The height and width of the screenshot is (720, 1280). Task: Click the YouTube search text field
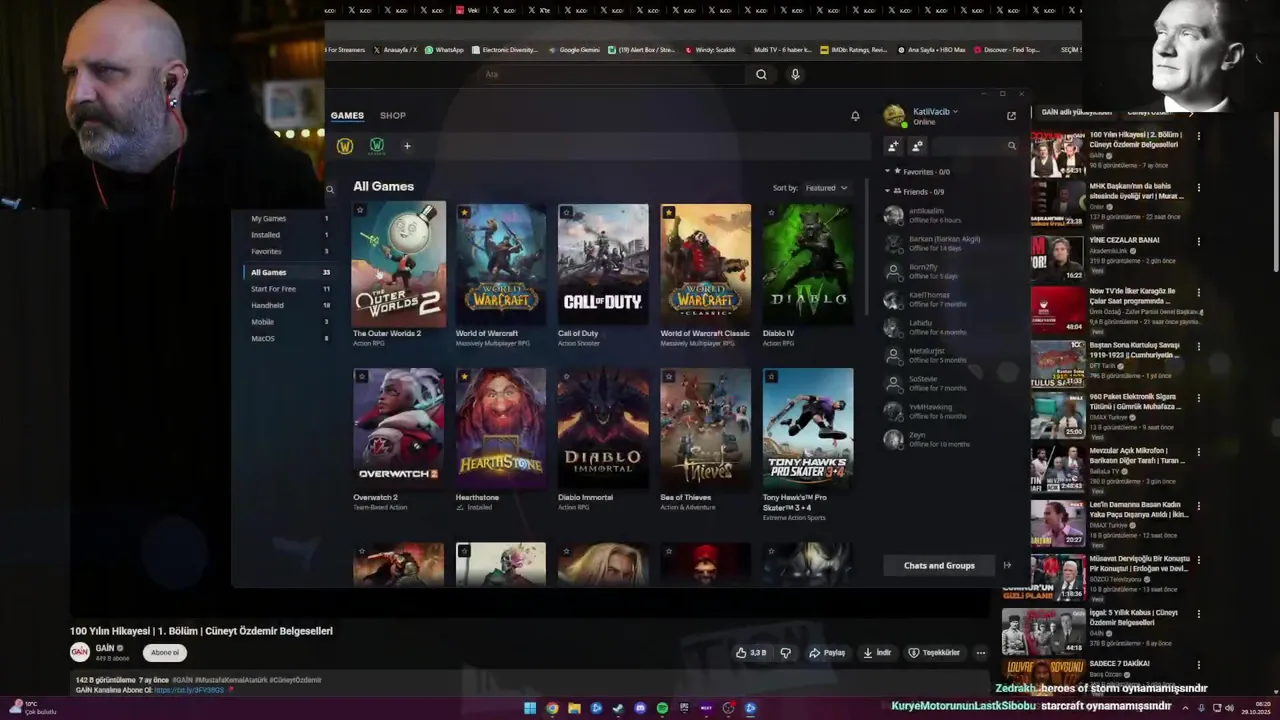coord(612,74)
